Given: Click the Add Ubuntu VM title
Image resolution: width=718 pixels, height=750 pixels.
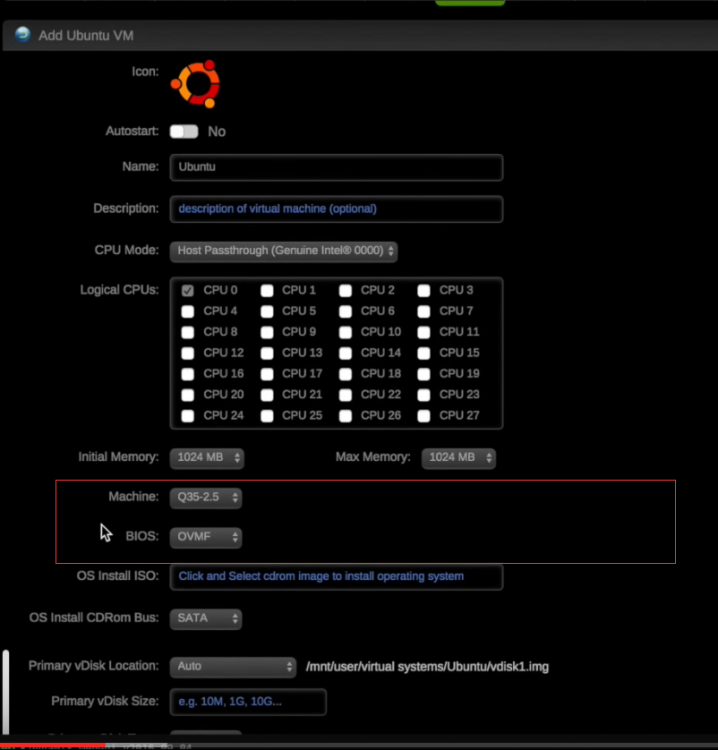Looking at the screenshot, I should point(86,35).
